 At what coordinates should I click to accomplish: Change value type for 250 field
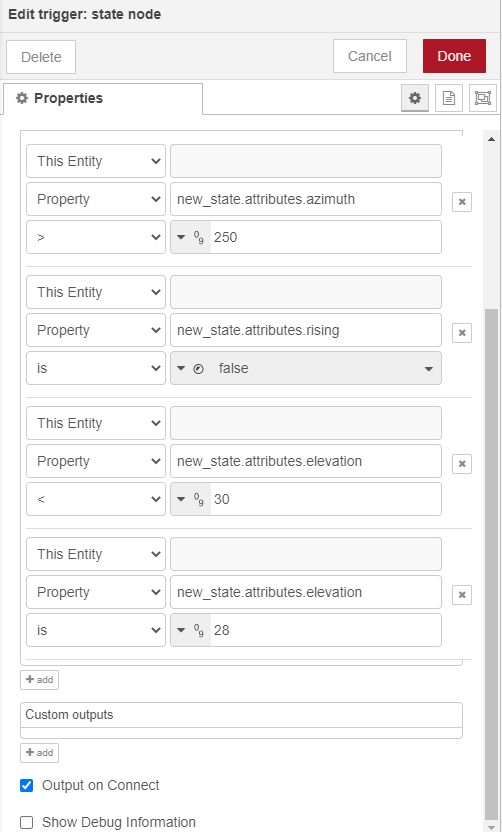[191, 237]
